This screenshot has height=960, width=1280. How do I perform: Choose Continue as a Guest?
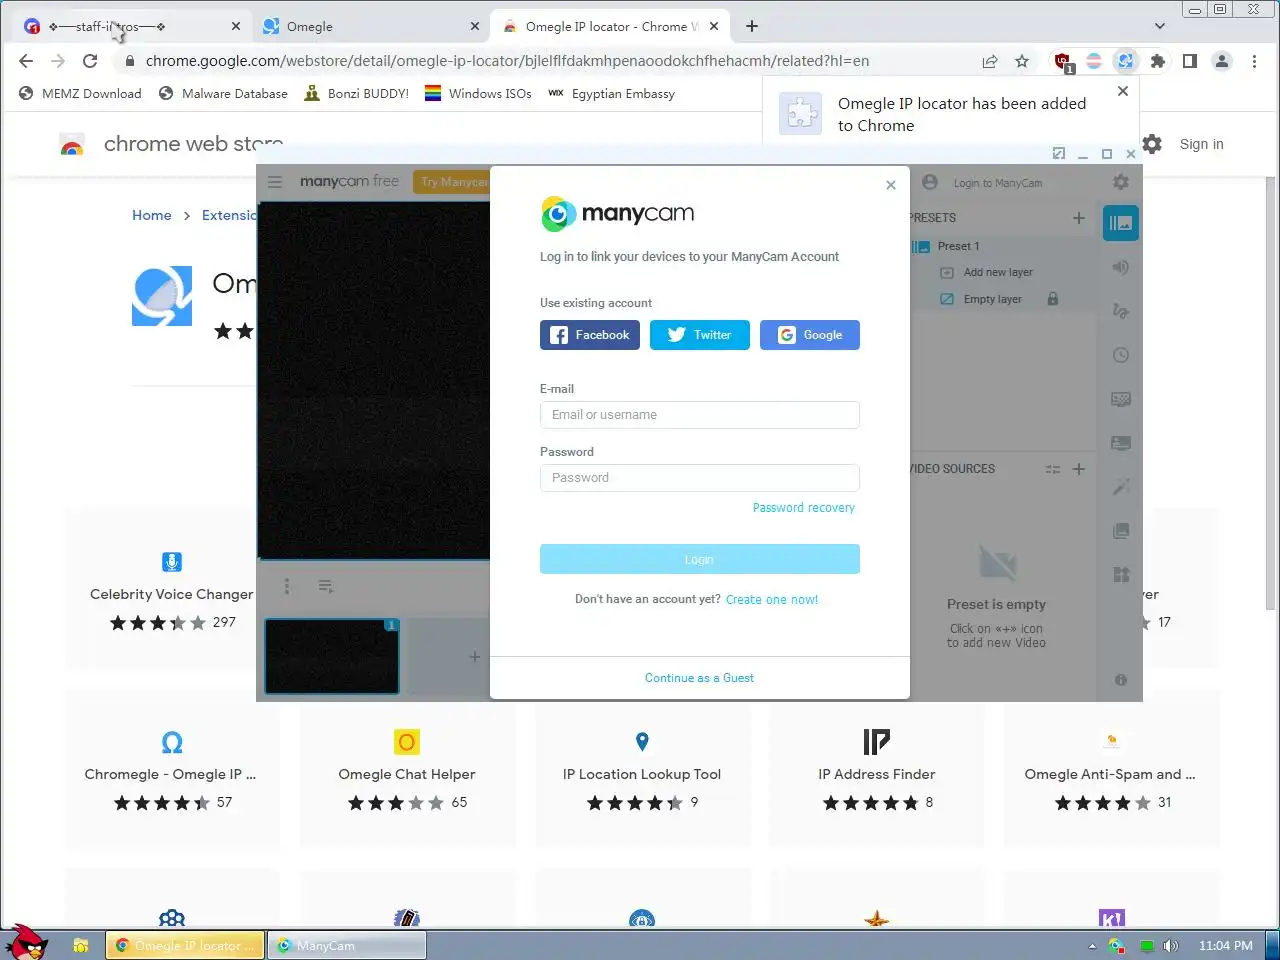tap(699, 678)
